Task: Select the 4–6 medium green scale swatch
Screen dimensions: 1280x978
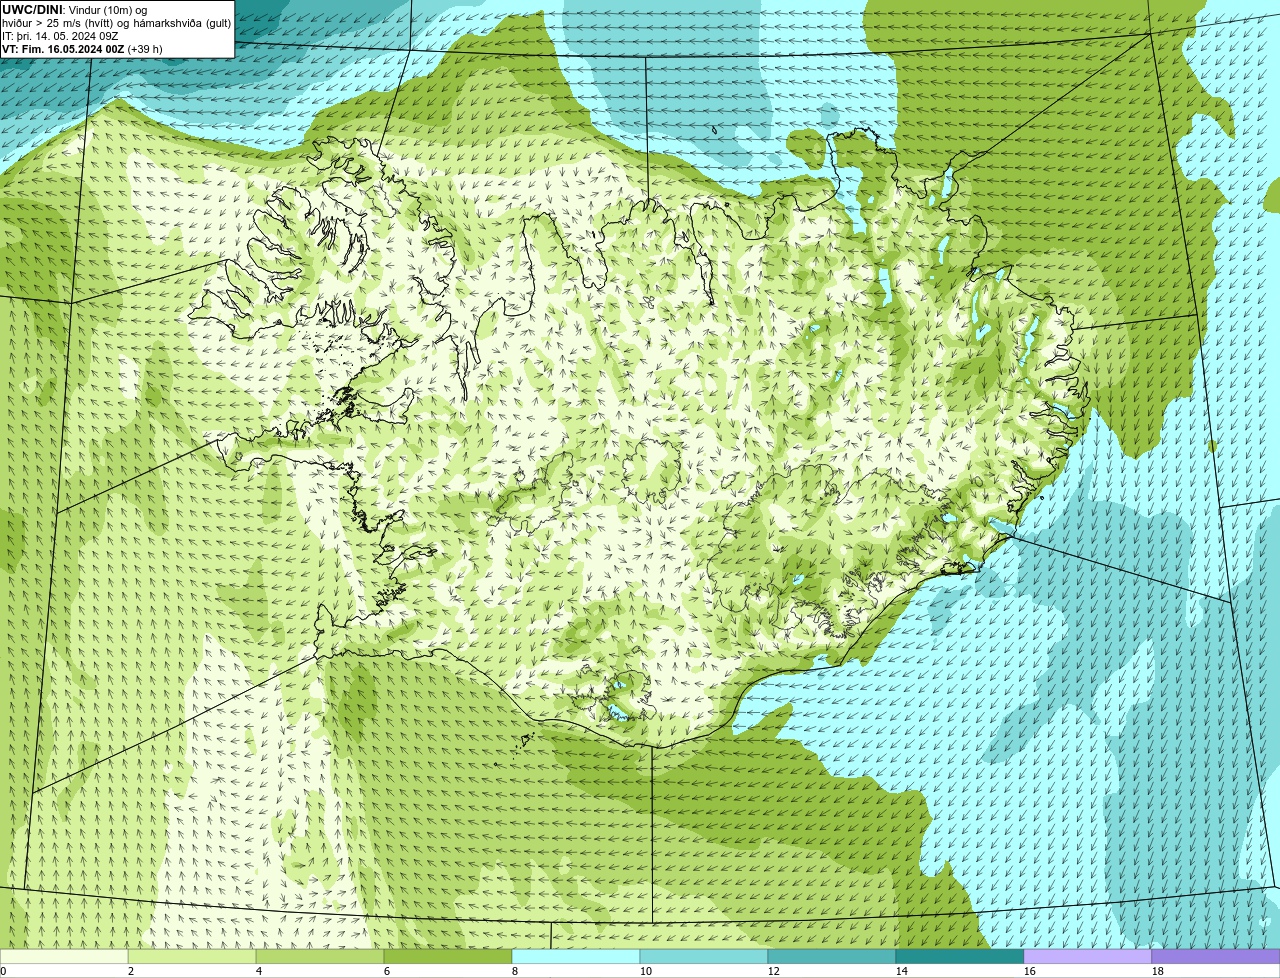Action: 320,957
